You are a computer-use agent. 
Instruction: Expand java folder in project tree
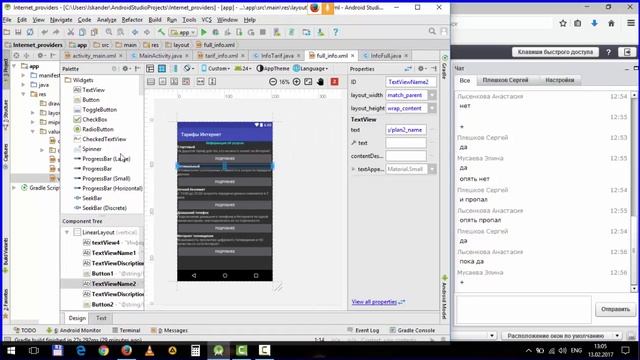[23, 85]
